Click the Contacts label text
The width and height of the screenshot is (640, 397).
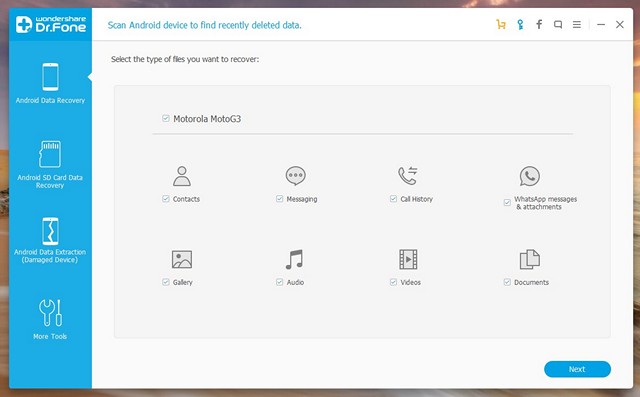pyautogui.click(x=186, y=199)
